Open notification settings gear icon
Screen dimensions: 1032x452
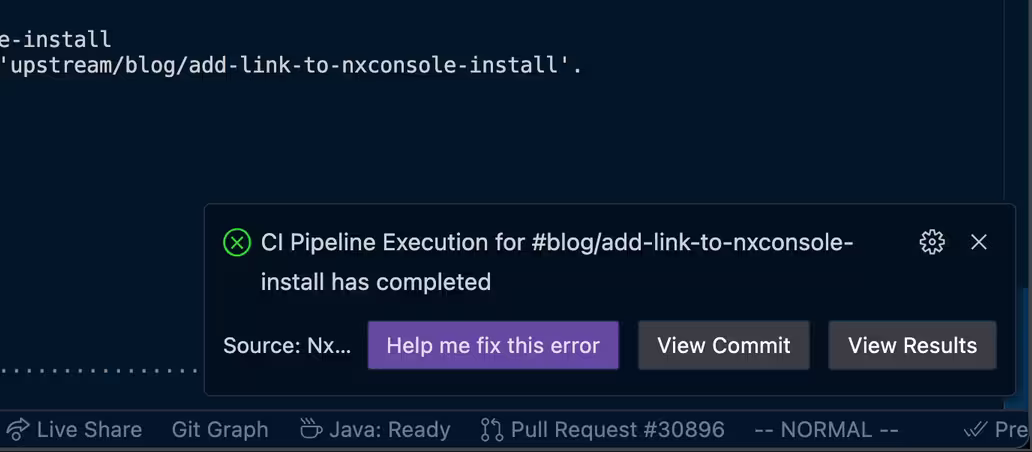tap(932, 242)
